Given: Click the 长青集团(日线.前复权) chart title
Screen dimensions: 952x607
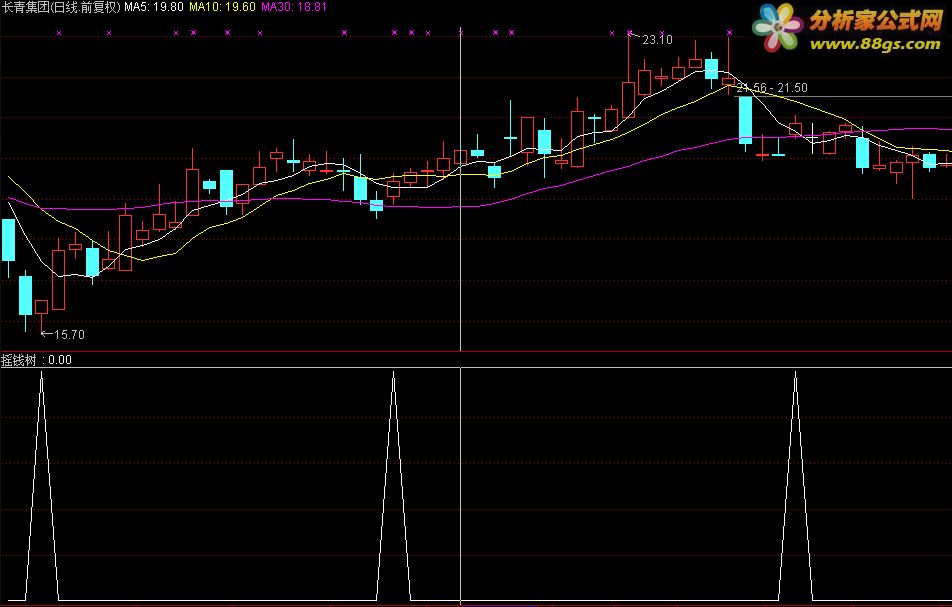Looking at the screenshot, I should pos(61,7).
